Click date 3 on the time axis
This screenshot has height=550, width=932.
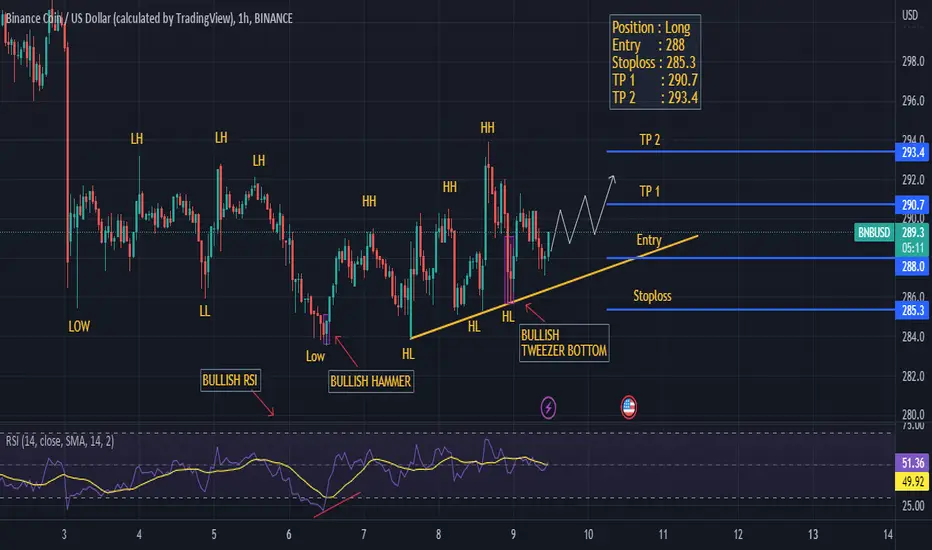[64, 534]
